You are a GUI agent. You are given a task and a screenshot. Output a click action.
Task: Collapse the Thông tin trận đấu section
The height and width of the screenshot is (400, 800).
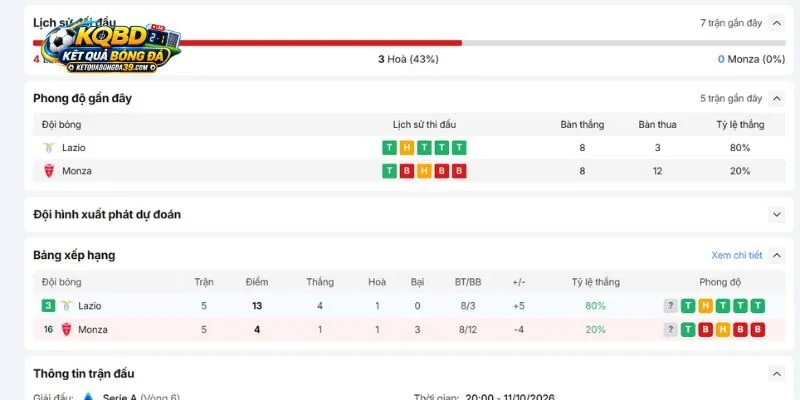click(x=777, y=374)
